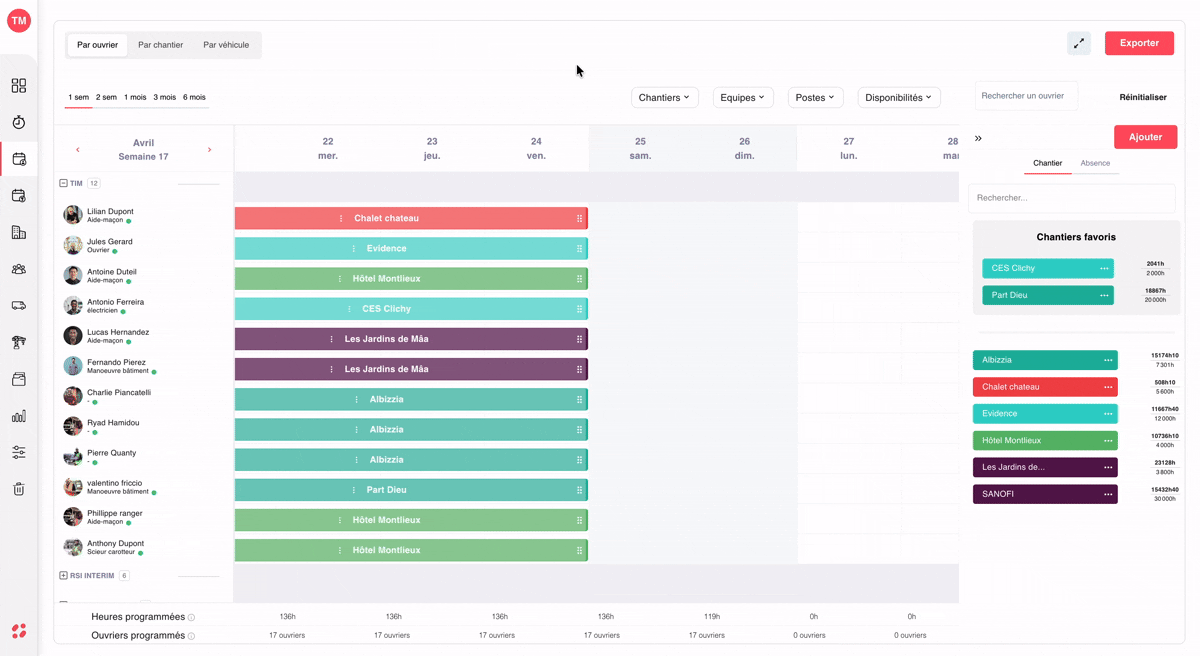Screen dimensions: 1200x656
Task: Click the 24 ven. day header
Action: [x=536, y=148]
